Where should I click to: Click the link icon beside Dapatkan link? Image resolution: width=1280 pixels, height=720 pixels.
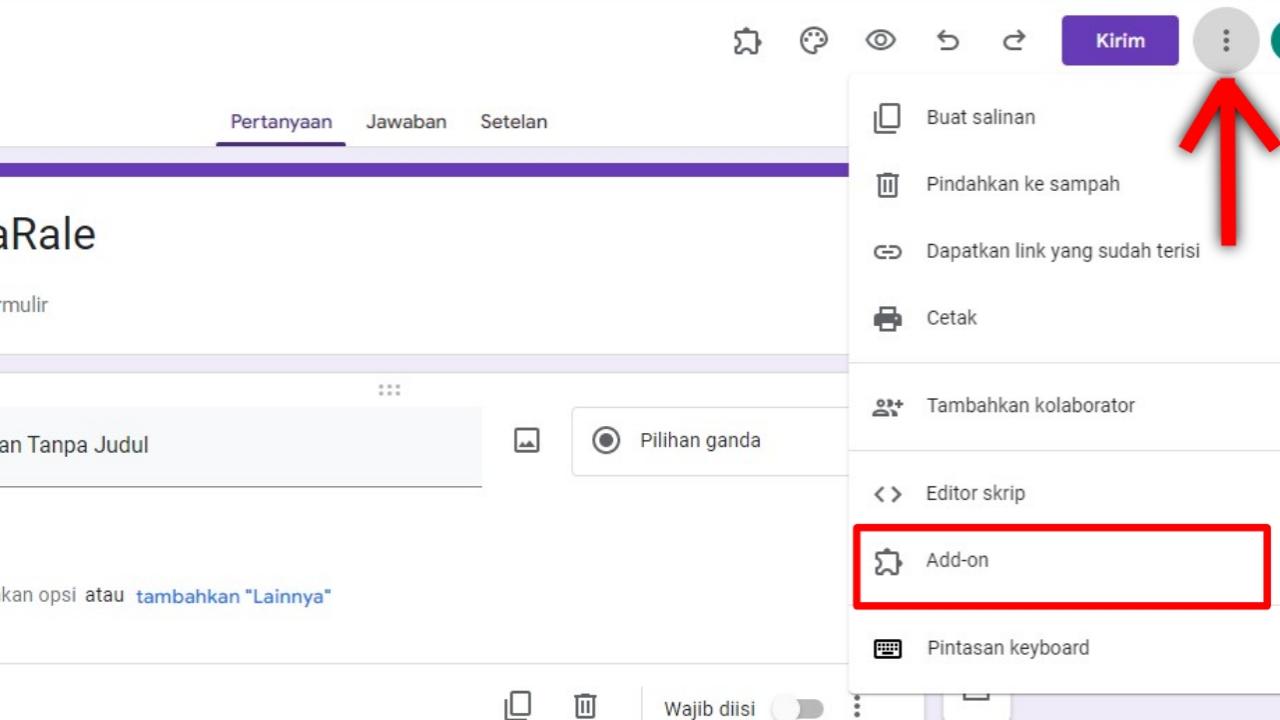point(887,252)
